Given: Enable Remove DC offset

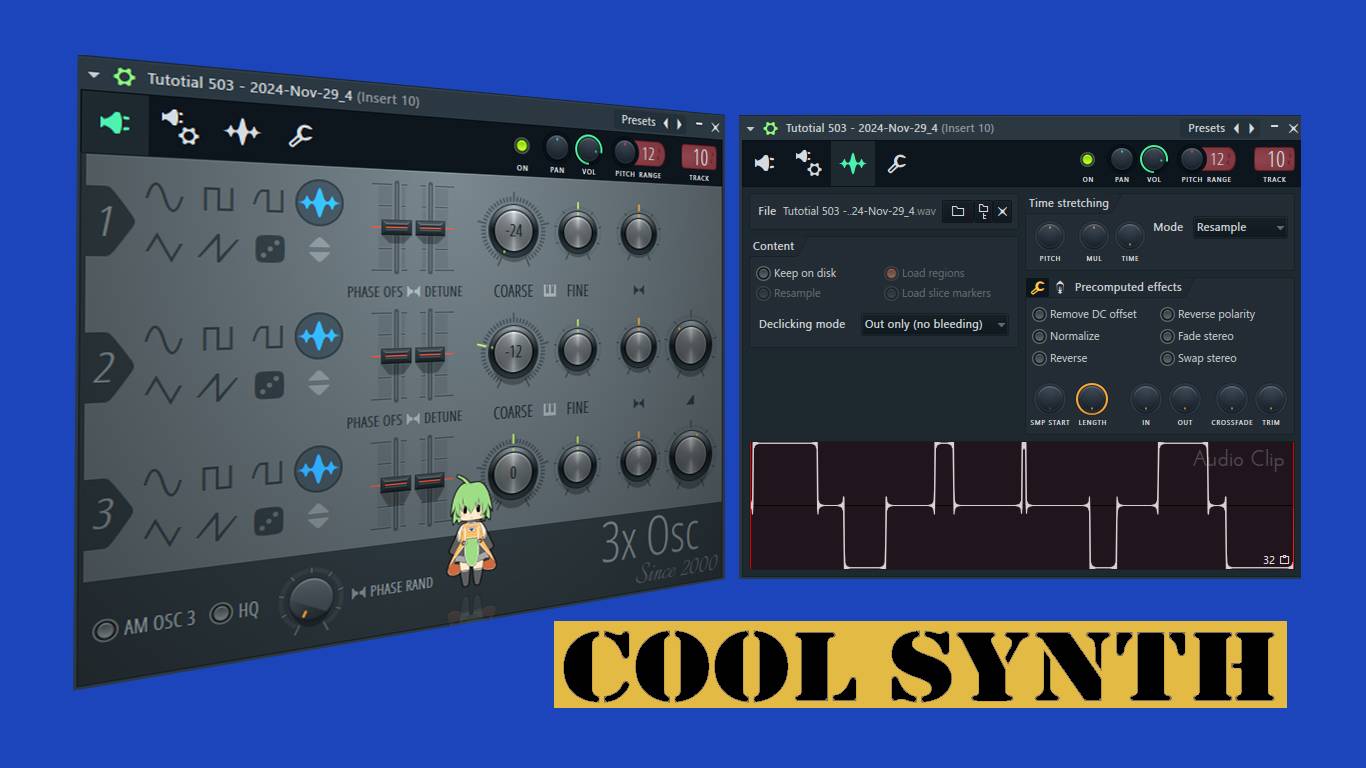Looking at the screenshot, I should pos(1085,314).
